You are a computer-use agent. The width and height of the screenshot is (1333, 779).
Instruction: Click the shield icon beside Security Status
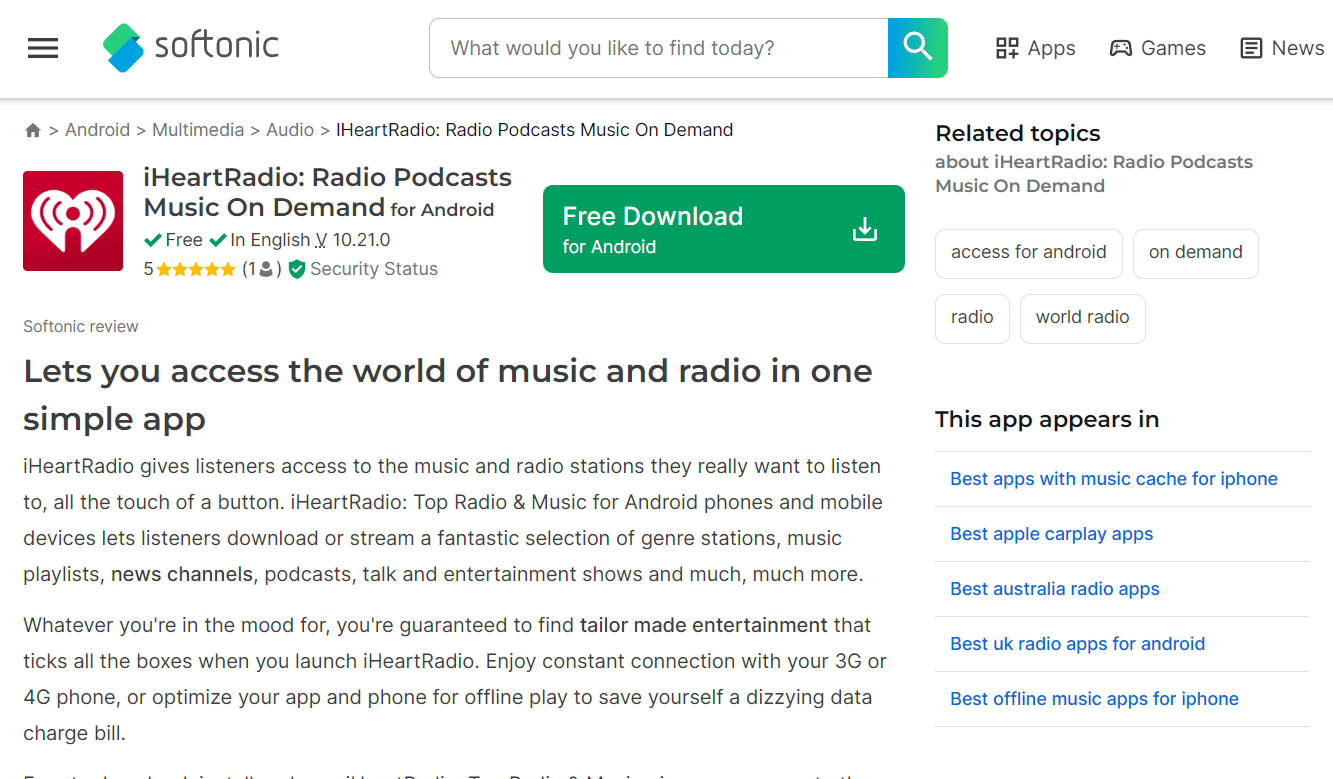pyautogui.click(x=296, y=269)
